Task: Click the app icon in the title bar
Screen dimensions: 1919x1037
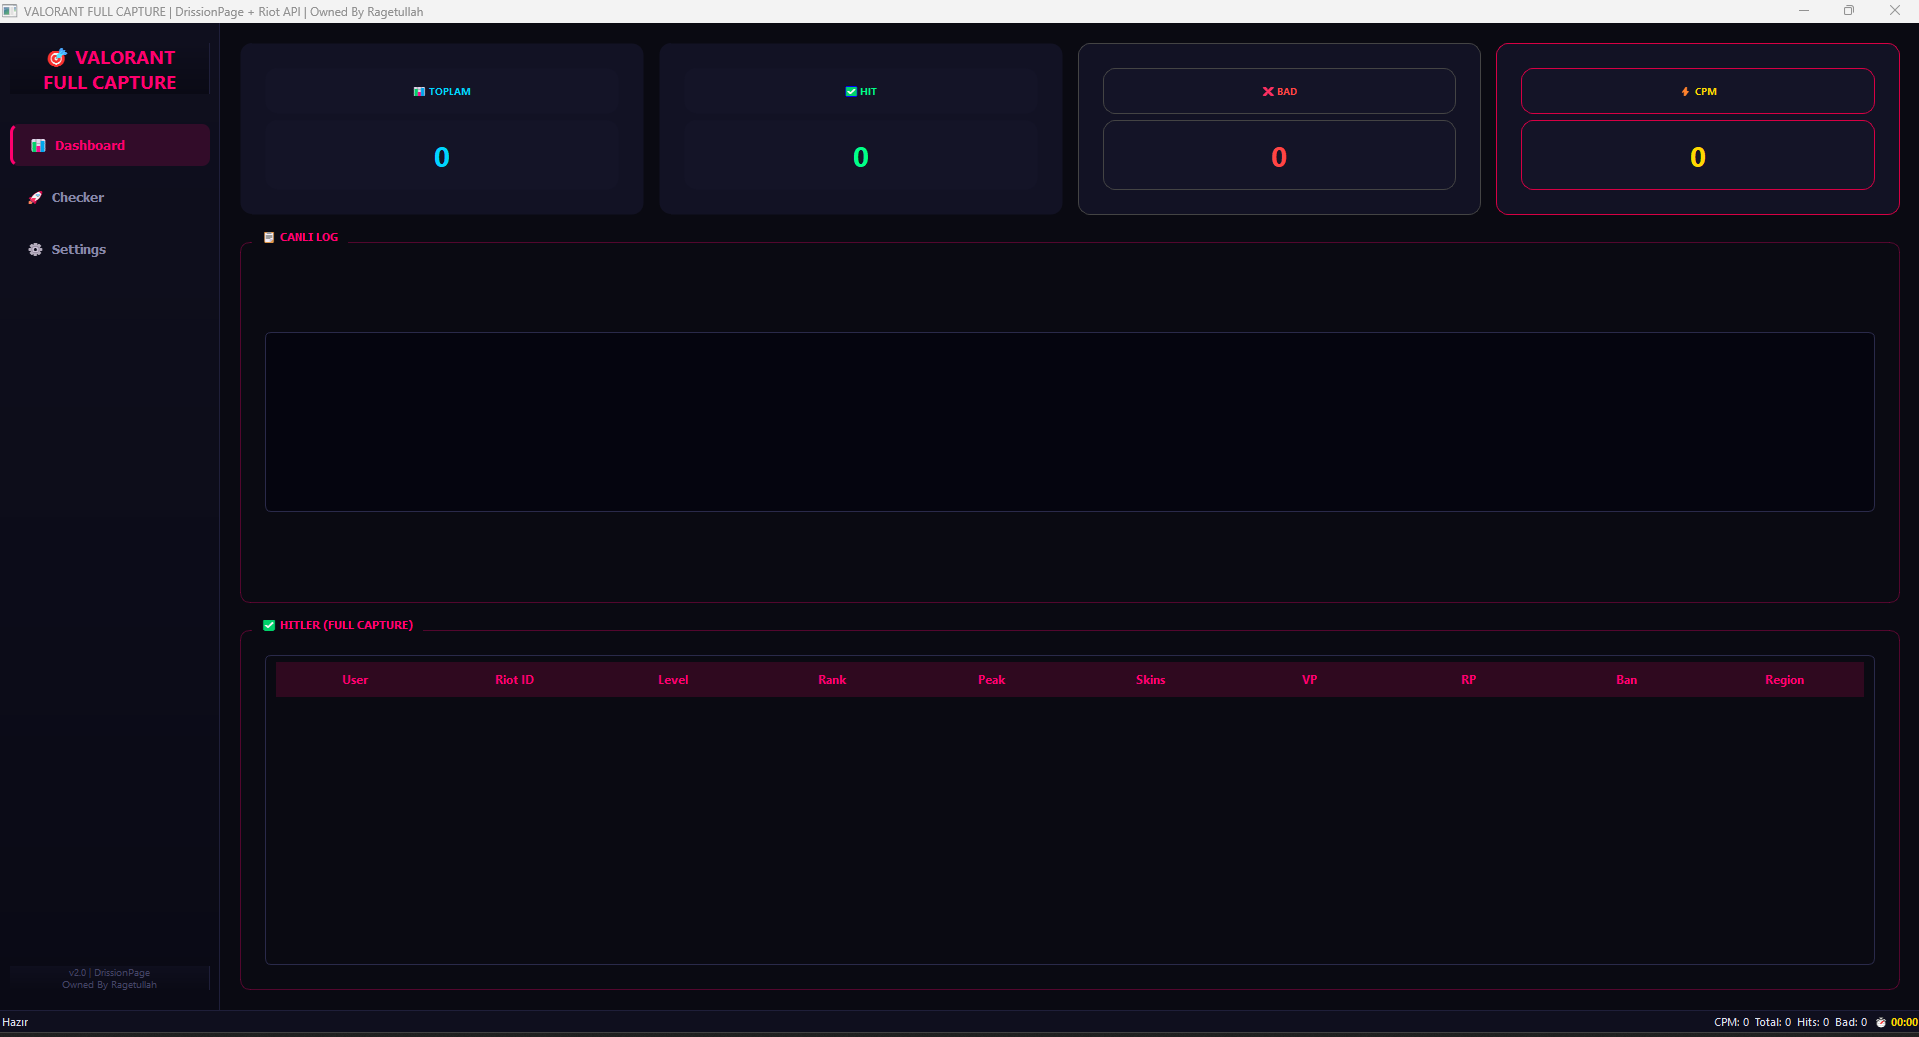Action: pyautogui.click(x=10, y=11)
